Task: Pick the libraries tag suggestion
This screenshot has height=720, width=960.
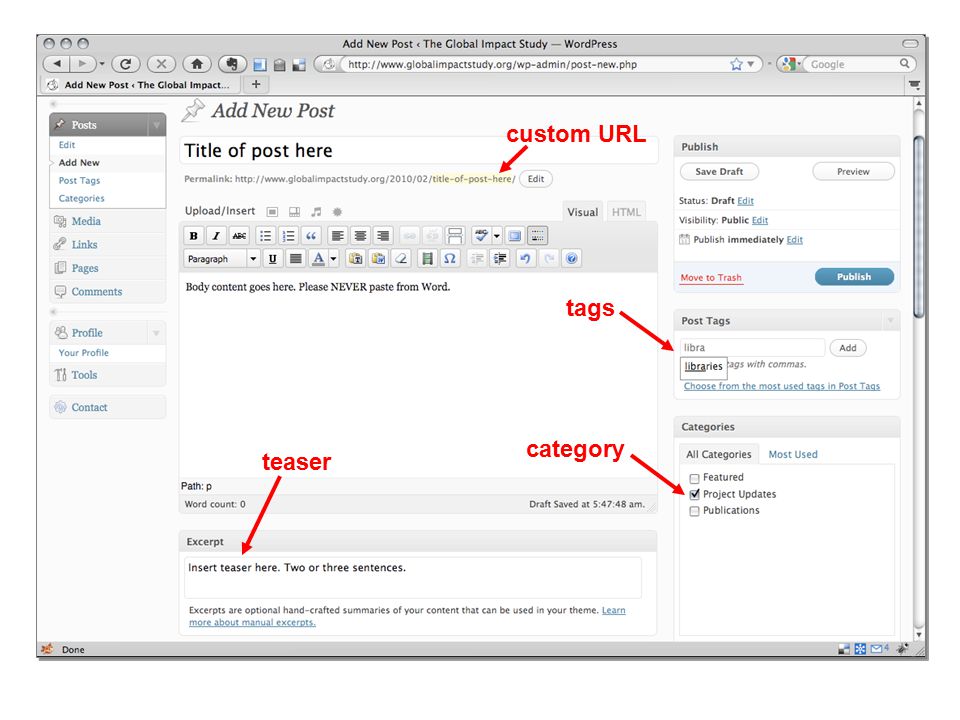Action: 703,366
